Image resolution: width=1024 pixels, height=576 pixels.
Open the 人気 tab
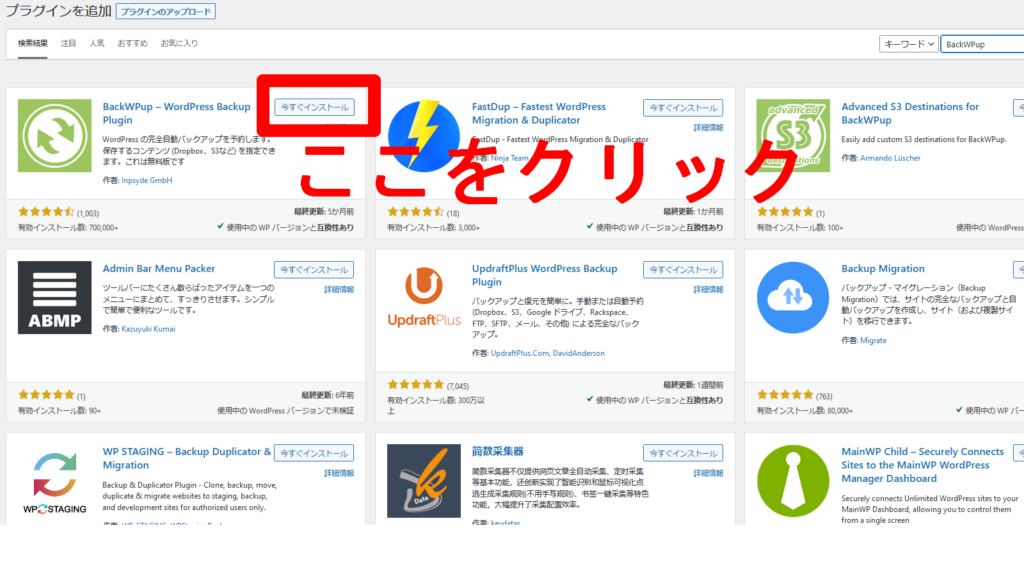97,43
